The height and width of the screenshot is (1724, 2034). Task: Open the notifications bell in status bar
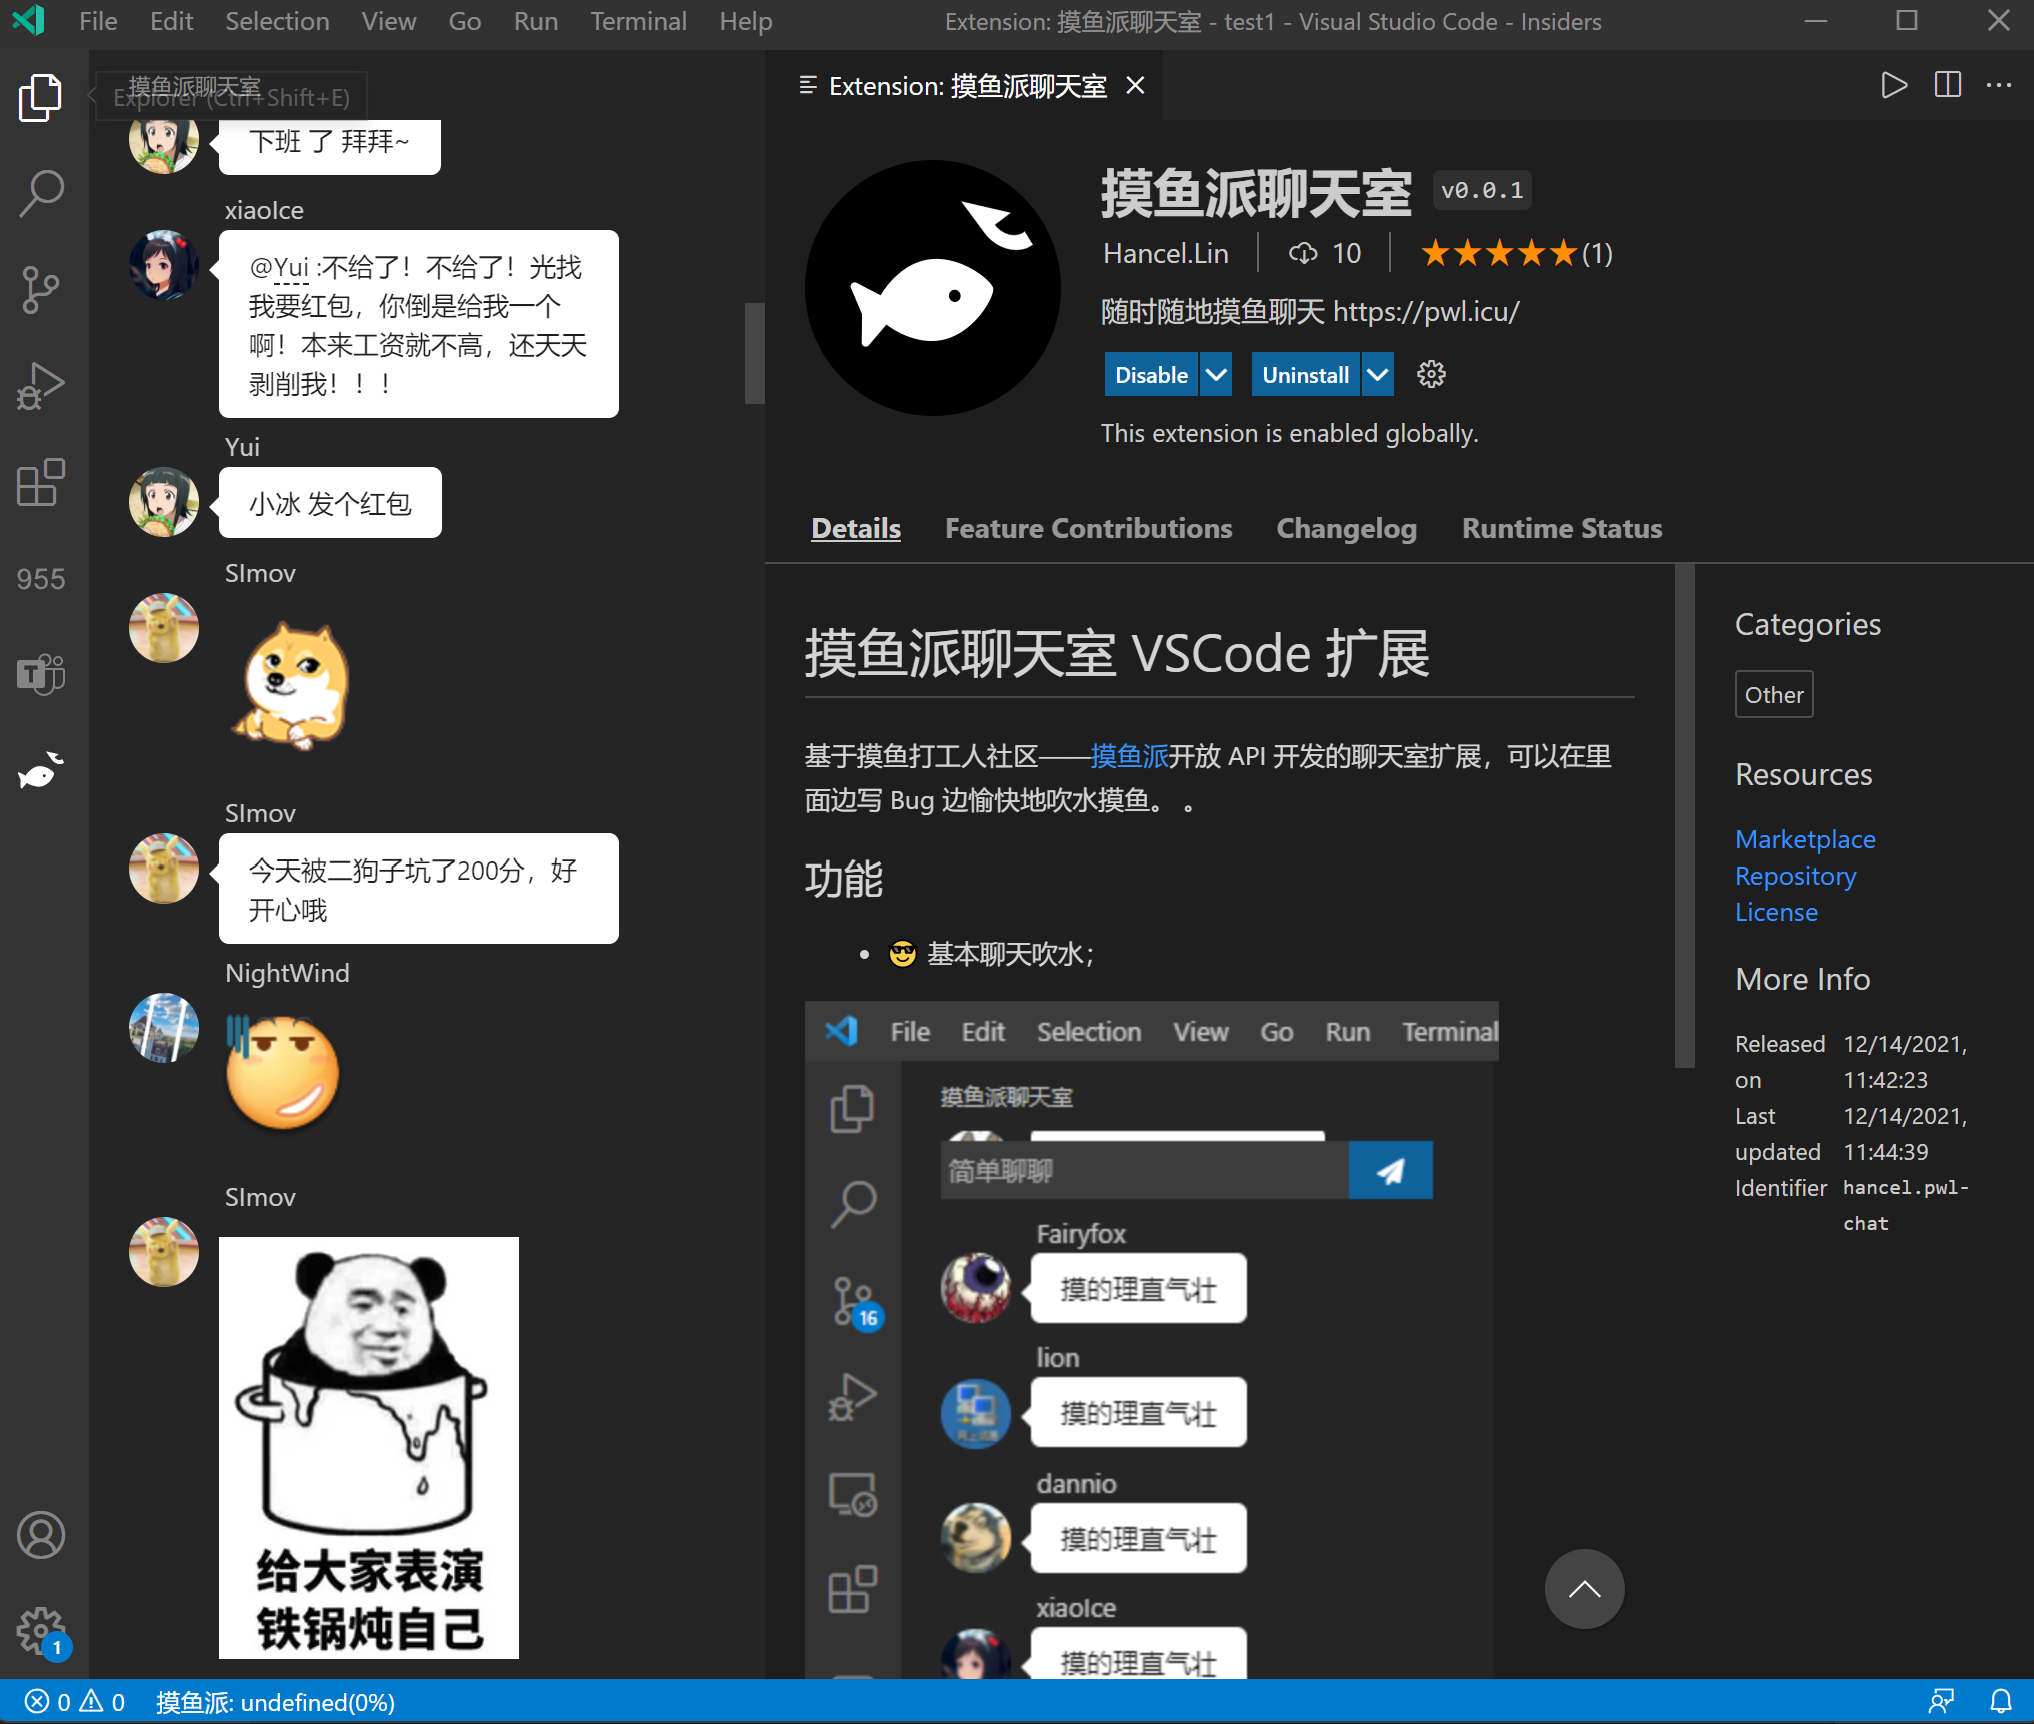point(2001,1701)
